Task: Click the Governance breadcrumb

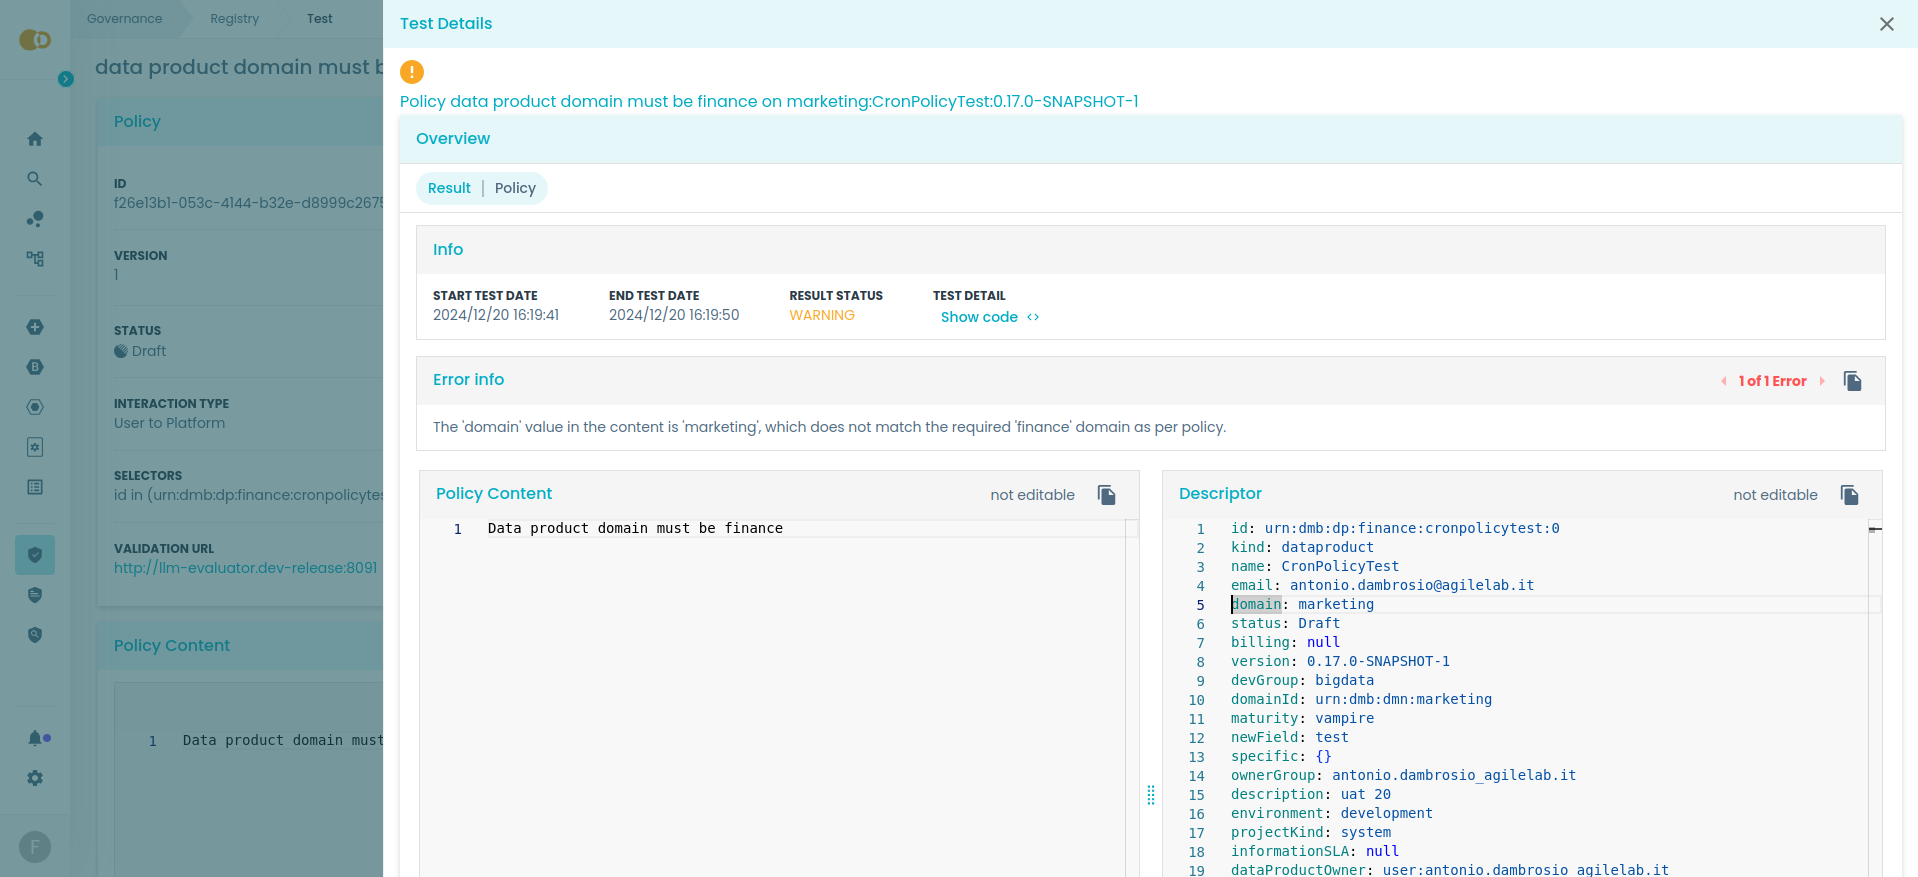Action: [124, 19]
